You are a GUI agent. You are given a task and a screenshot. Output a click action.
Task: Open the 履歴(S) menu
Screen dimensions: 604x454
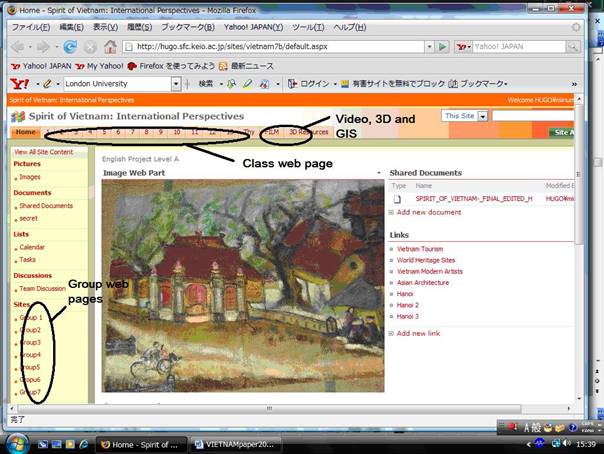pos(139,27)
